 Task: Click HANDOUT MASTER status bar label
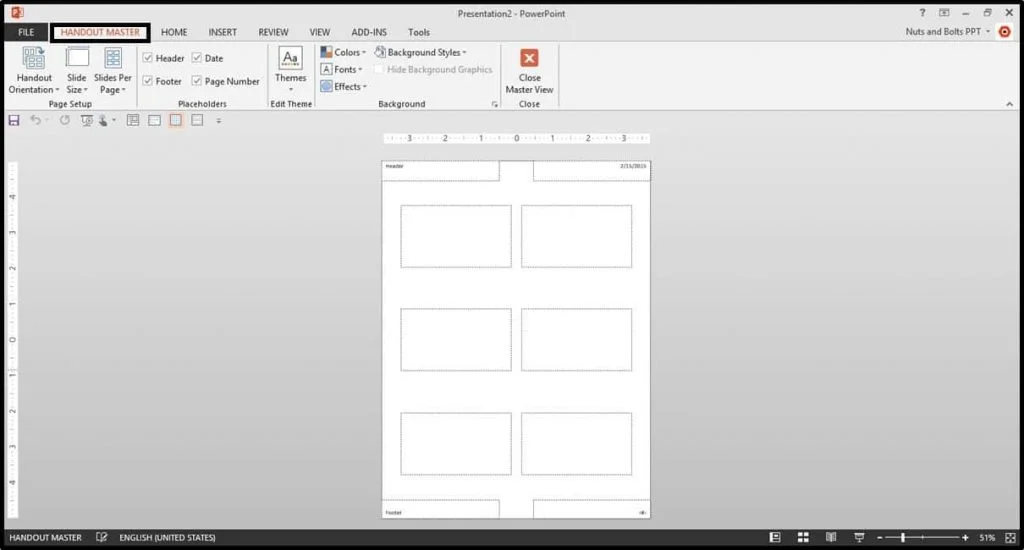[45, 538]
